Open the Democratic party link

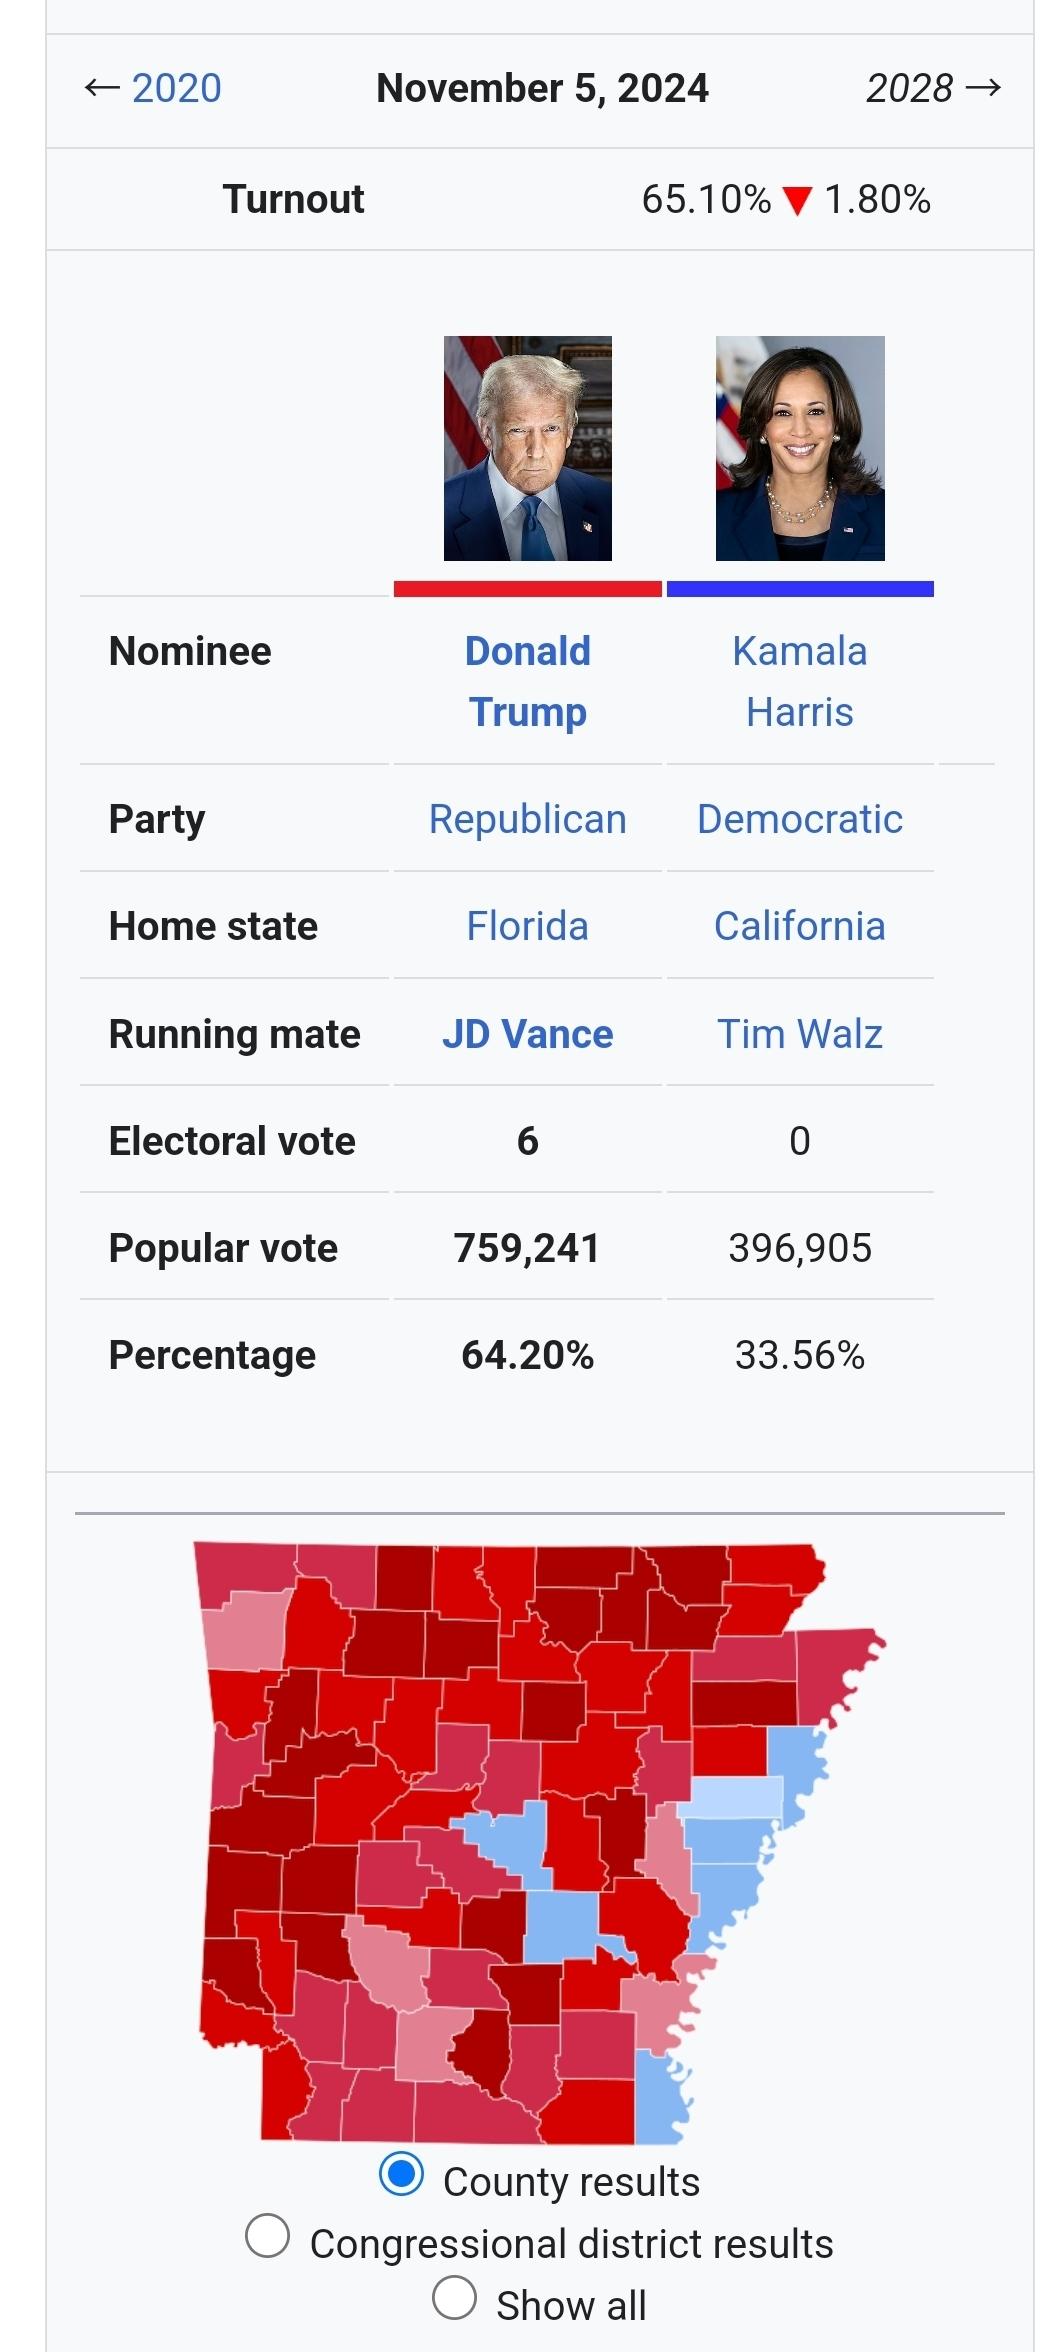800,819
